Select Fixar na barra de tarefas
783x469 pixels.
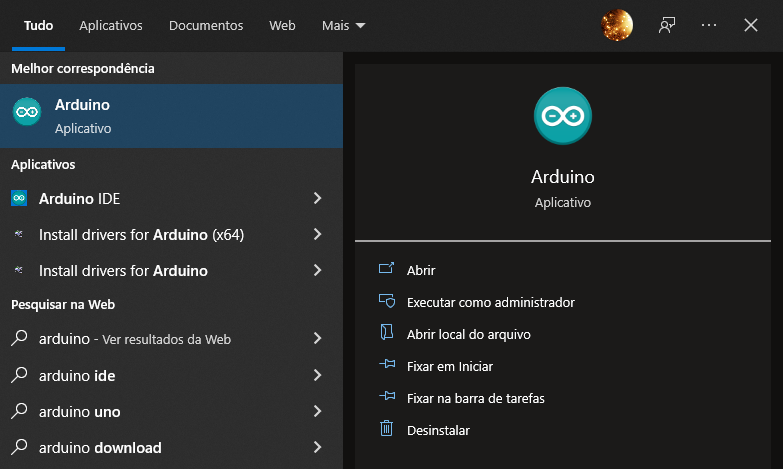pyautogui.click(x=475, y=398)
